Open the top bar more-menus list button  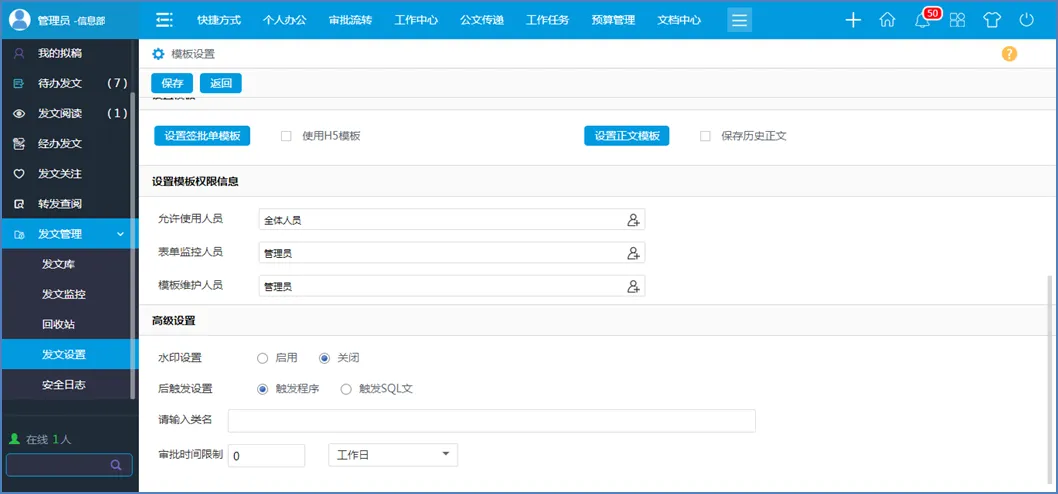(739, 20)
